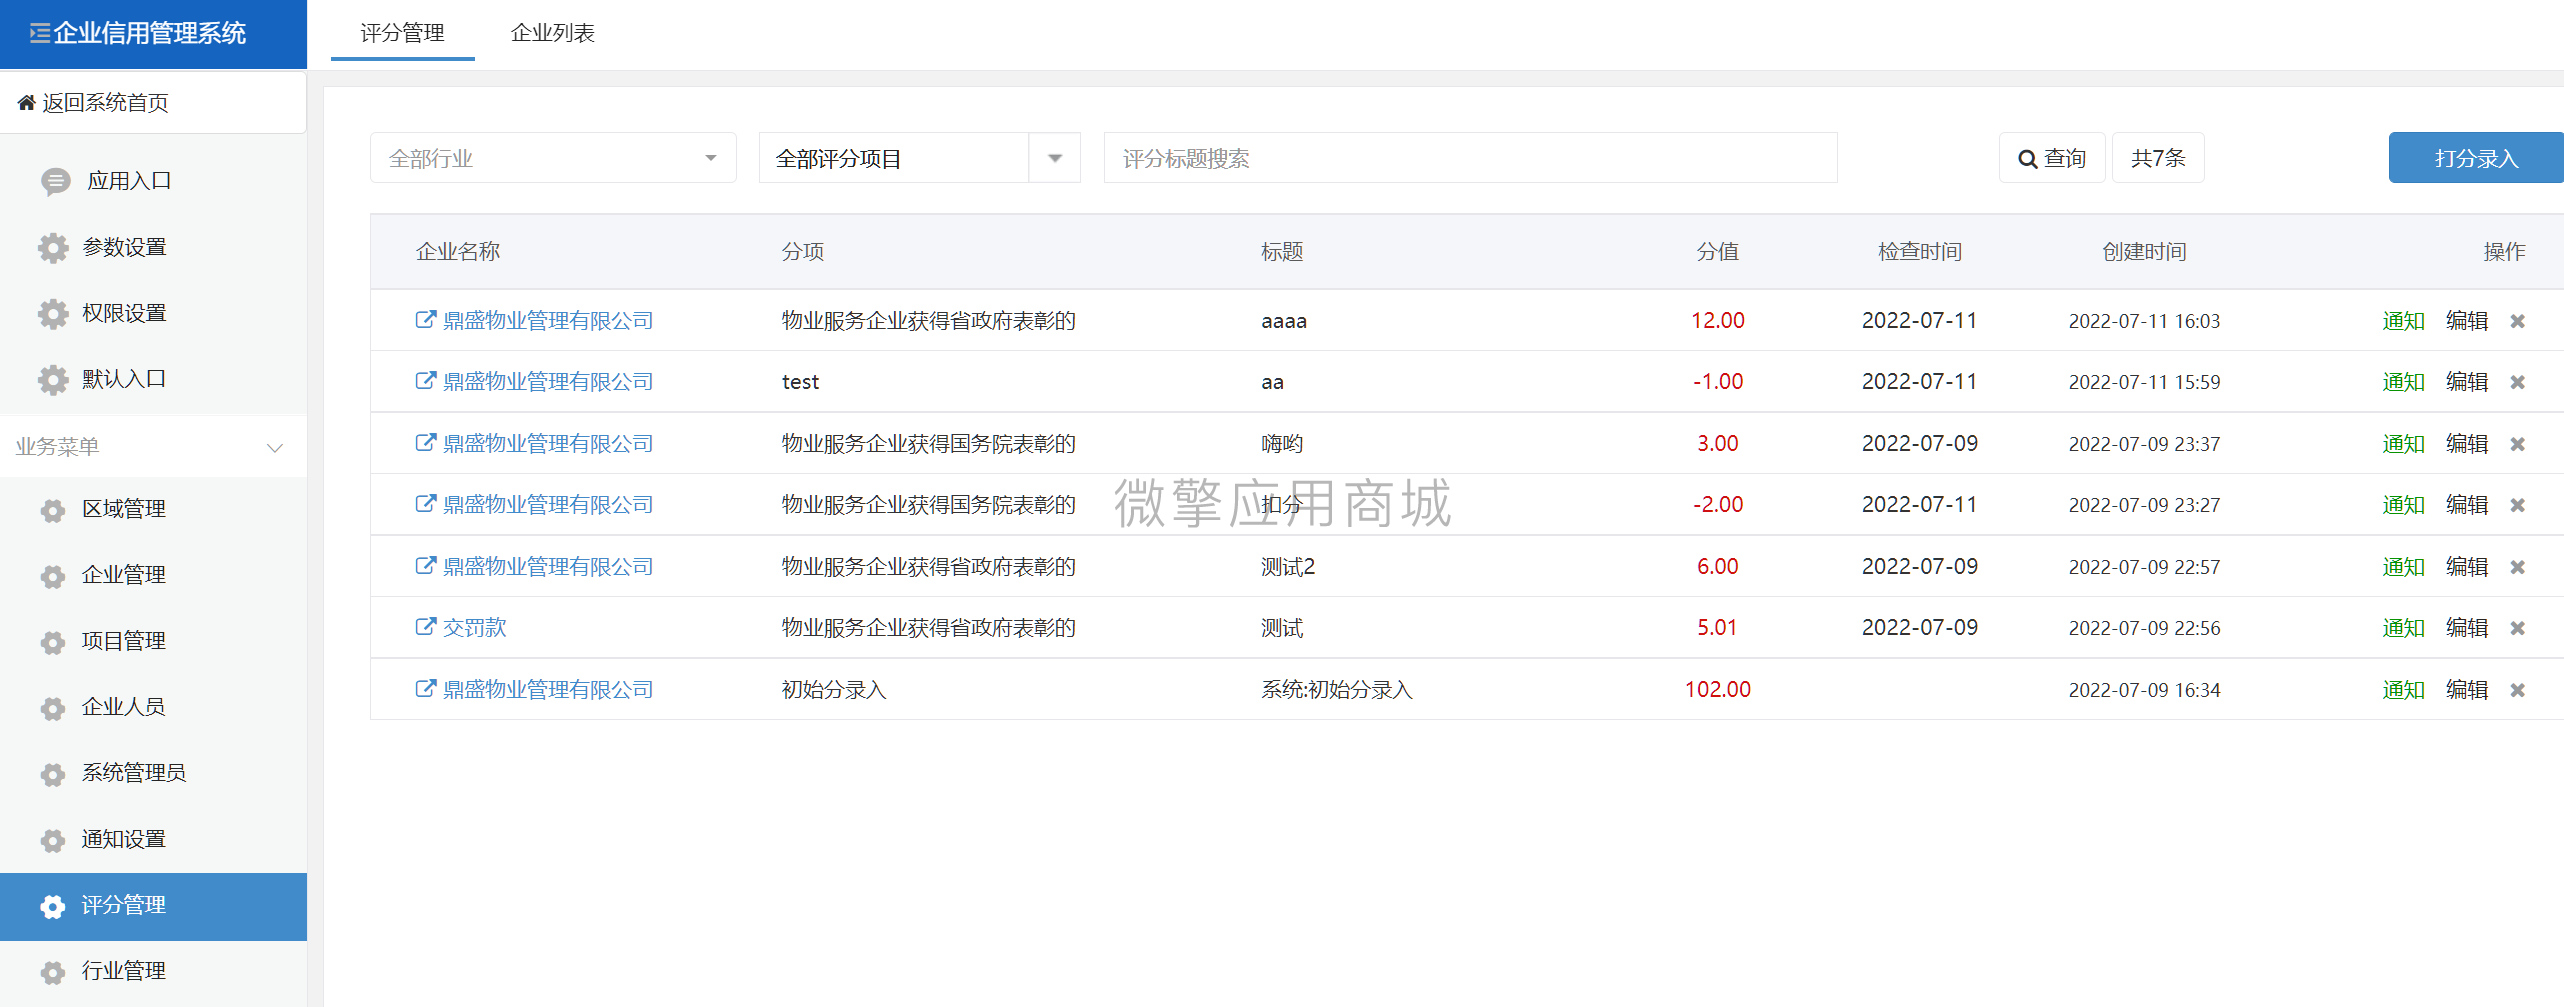Click the gear icon for 行业管理
Image resolution: width=2564 pixels, height=1007 pixels.
coord(53,972)
